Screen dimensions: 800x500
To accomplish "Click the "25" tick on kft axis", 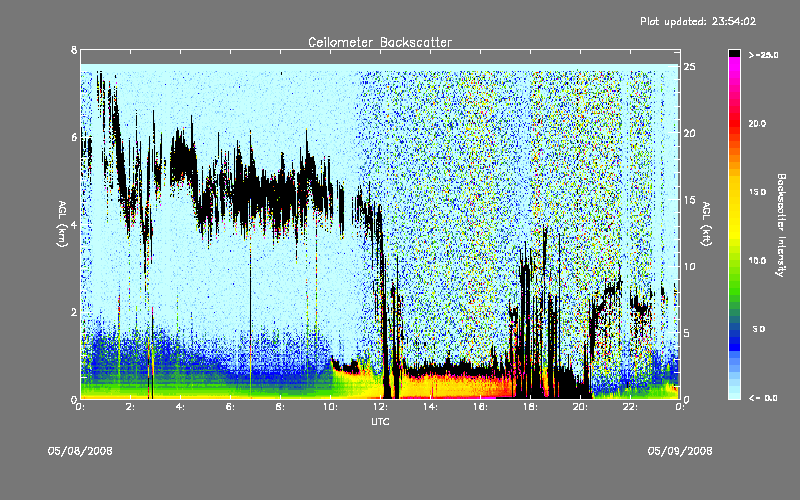I will 690,67.
